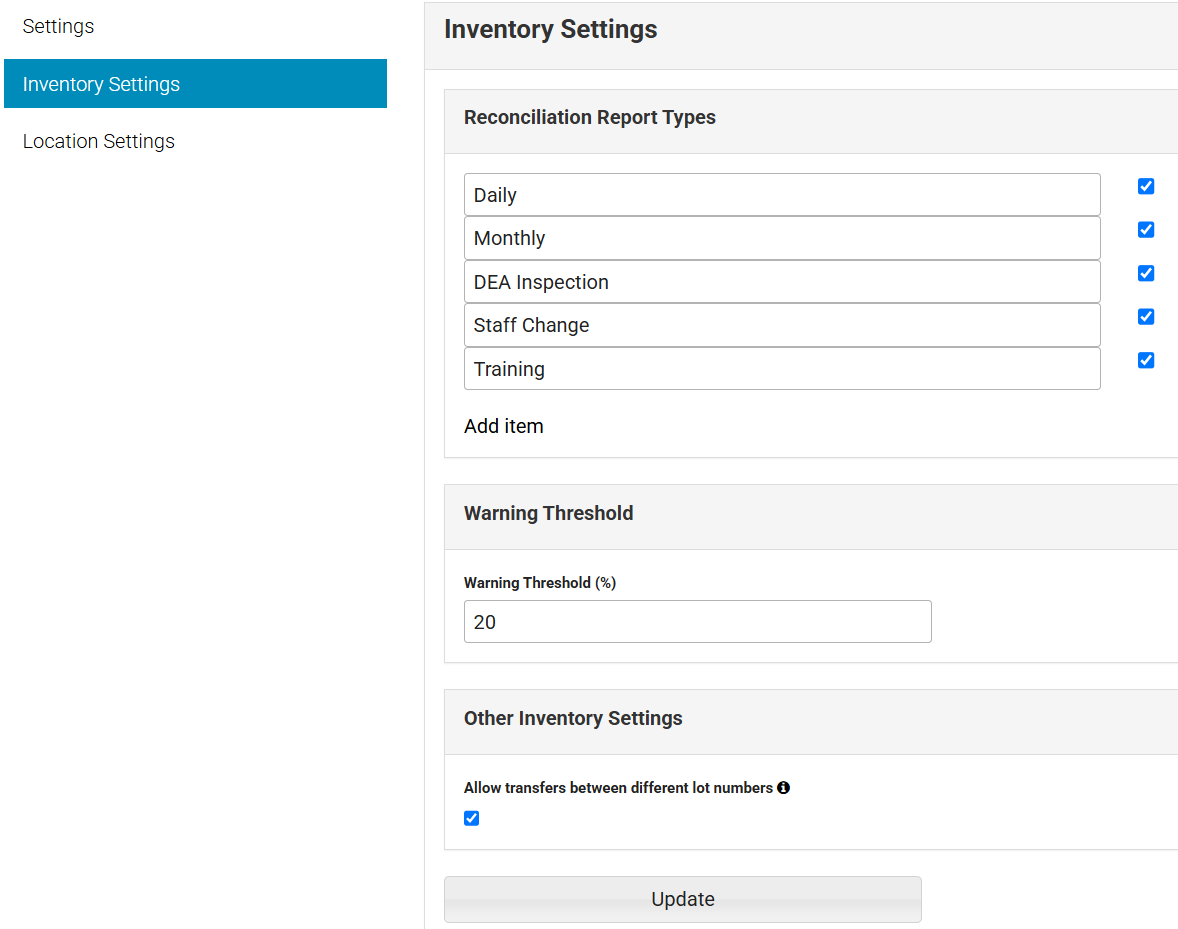Toggle the Staff Change checkbox off
Image resolution: width=1178 pixels, height=929 pixels.
click(1145, 317)
